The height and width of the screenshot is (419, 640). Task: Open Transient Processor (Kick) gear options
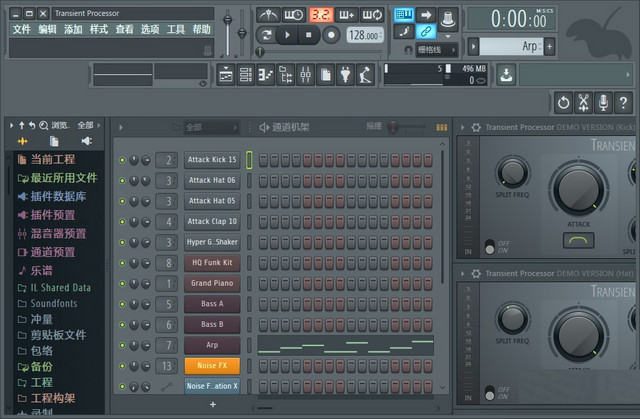pos(476,127)
